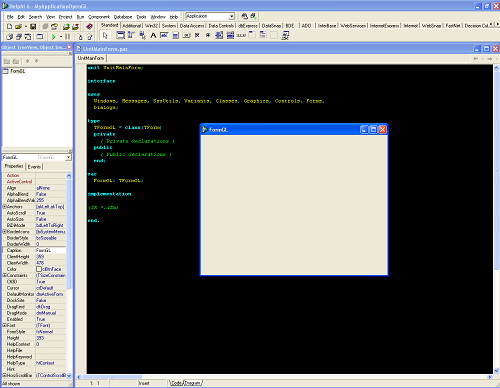The height and width of the screenshot is (388, 500).
Task: Expand the BorderIcons property node
Action: pyautogui.click(x=5, y=231)
